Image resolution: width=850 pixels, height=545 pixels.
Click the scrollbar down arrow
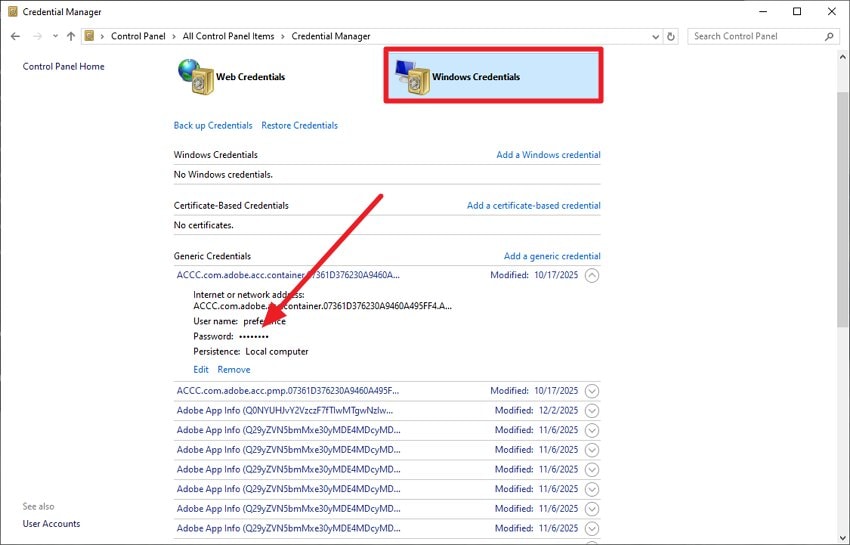pyautogui.click(x=842, y=538)
